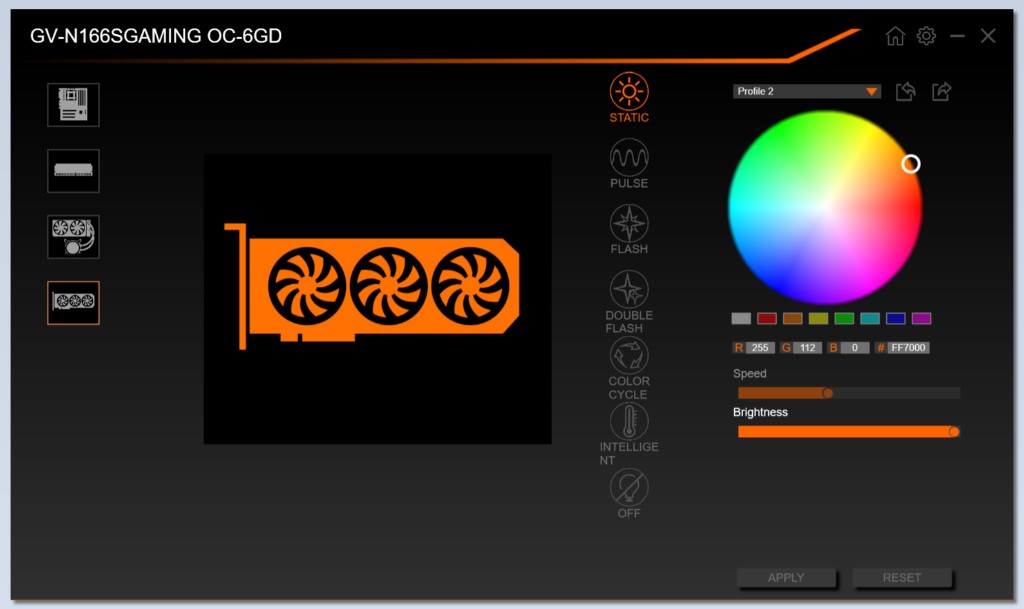Turn lighting Off with the Off icon
The width and height of the screenshot is (1024, 609).
[629, 487]
